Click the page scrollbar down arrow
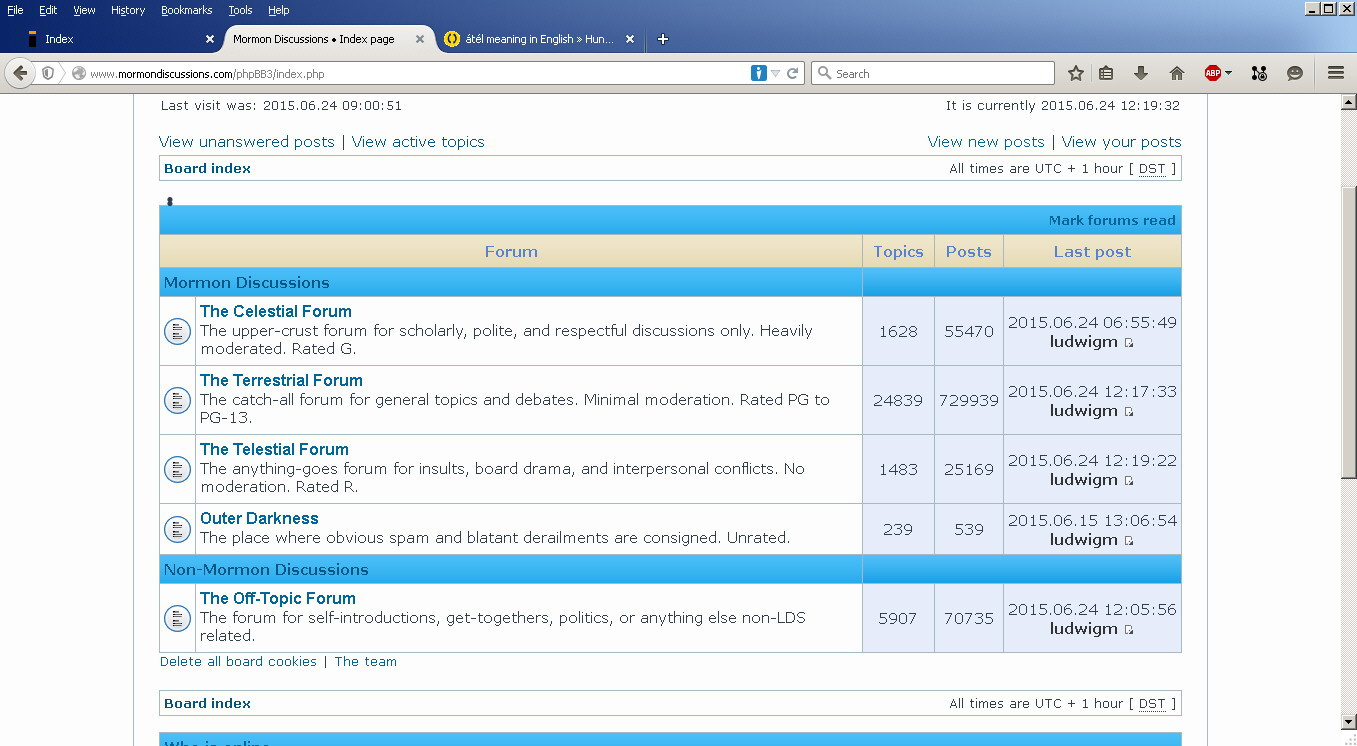The width and height of the screenshot is (1357, 746). tap(1348, 721)
